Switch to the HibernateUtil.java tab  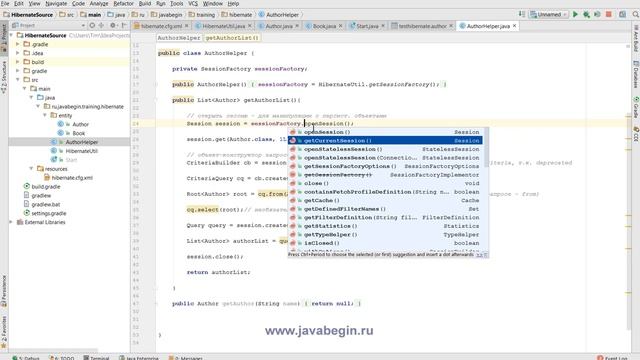point(224,26)
